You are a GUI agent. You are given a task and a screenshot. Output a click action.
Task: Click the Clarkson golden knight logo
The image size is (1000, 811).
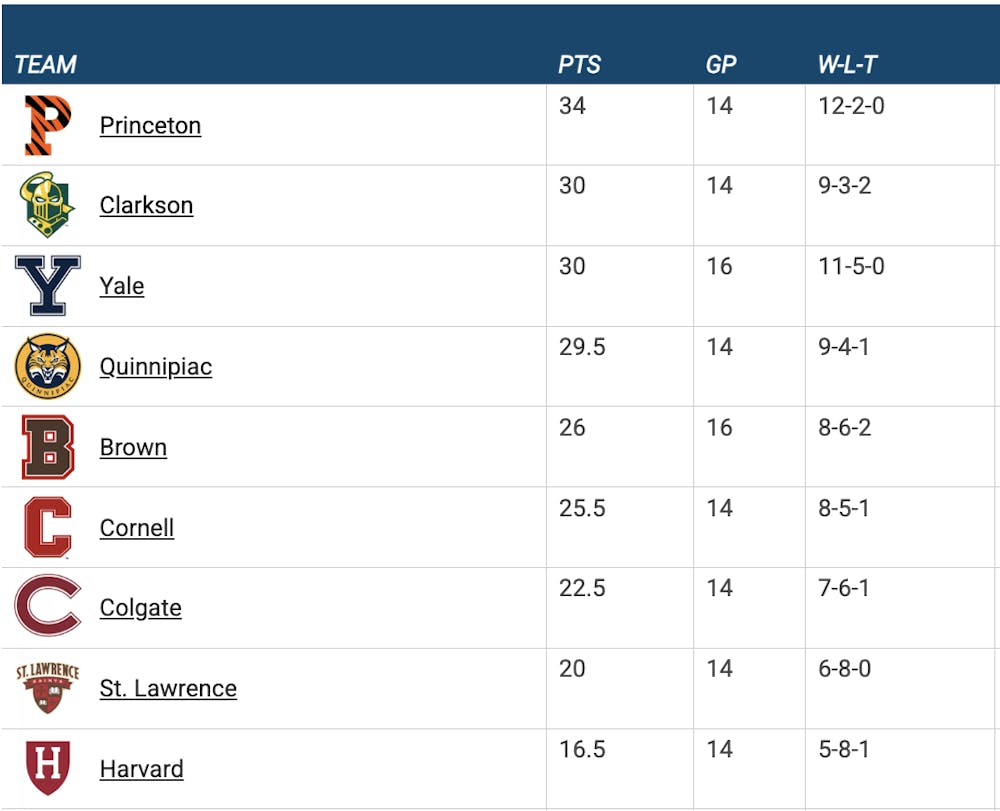47,205
